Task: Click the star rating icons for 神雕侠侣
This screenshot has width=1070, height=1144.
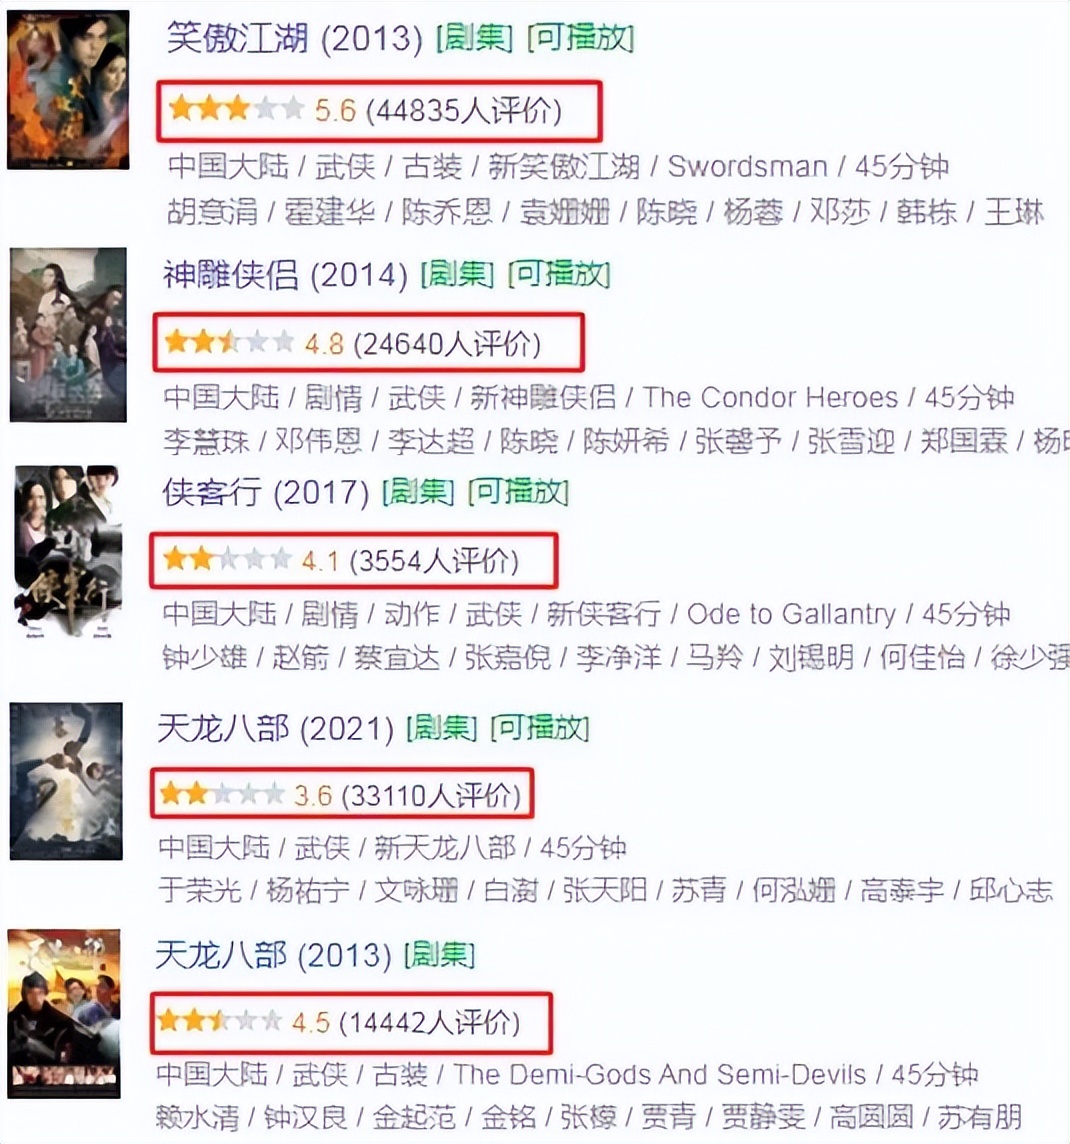Action: coord(229,341)
